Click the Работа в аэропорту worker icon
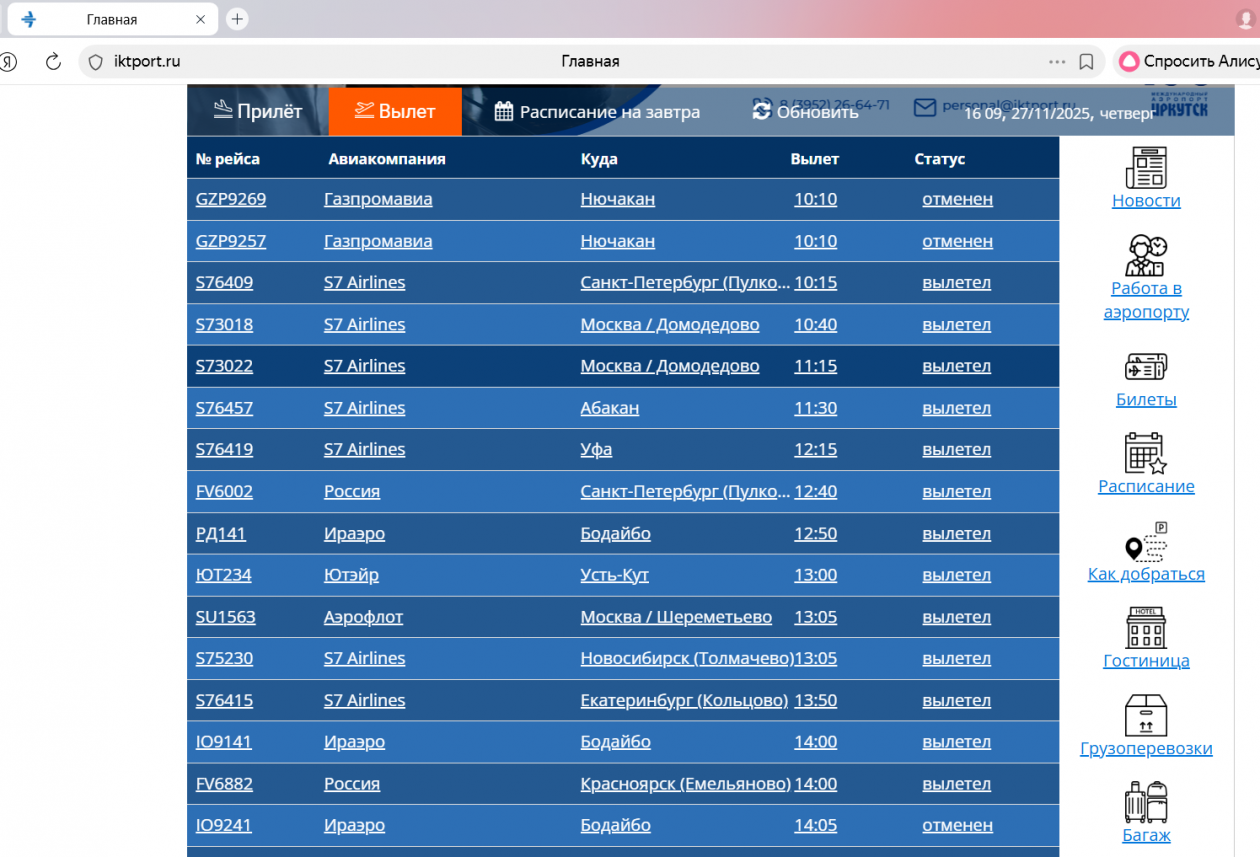 pos(1146,255)
